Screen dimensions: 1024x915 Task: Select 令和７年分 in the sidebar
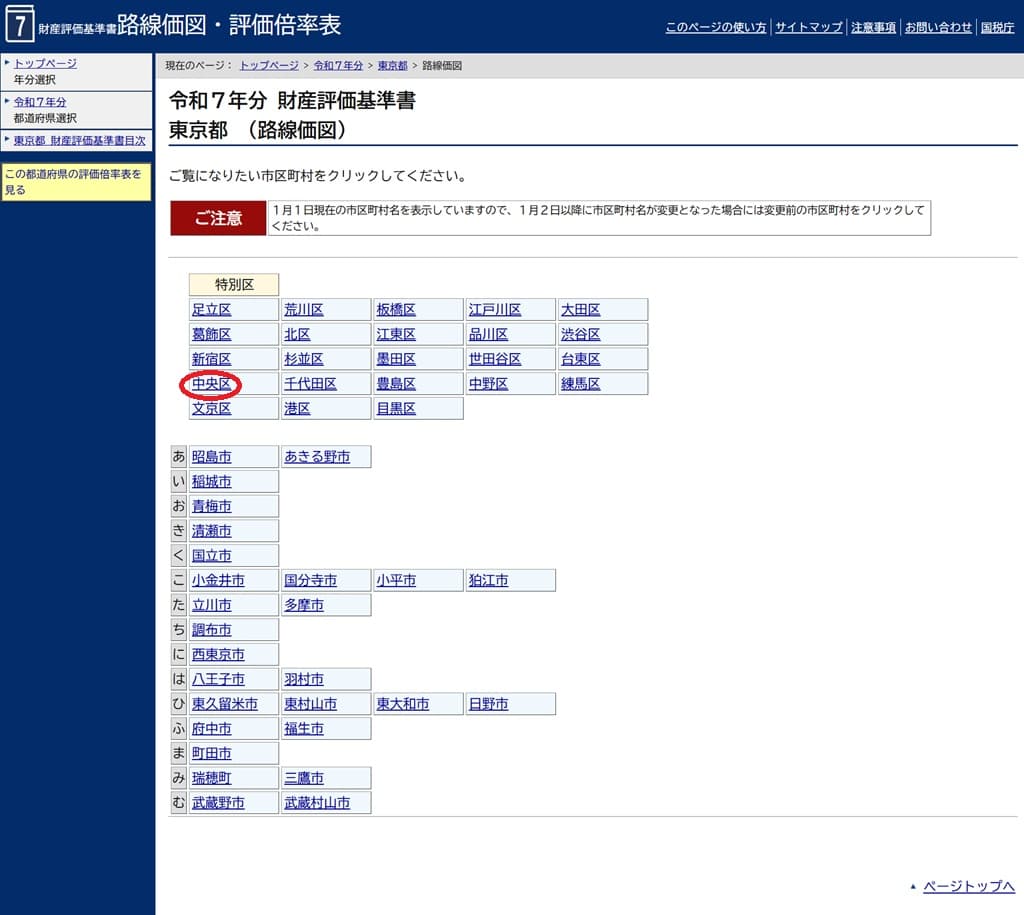tap(40, 102)
